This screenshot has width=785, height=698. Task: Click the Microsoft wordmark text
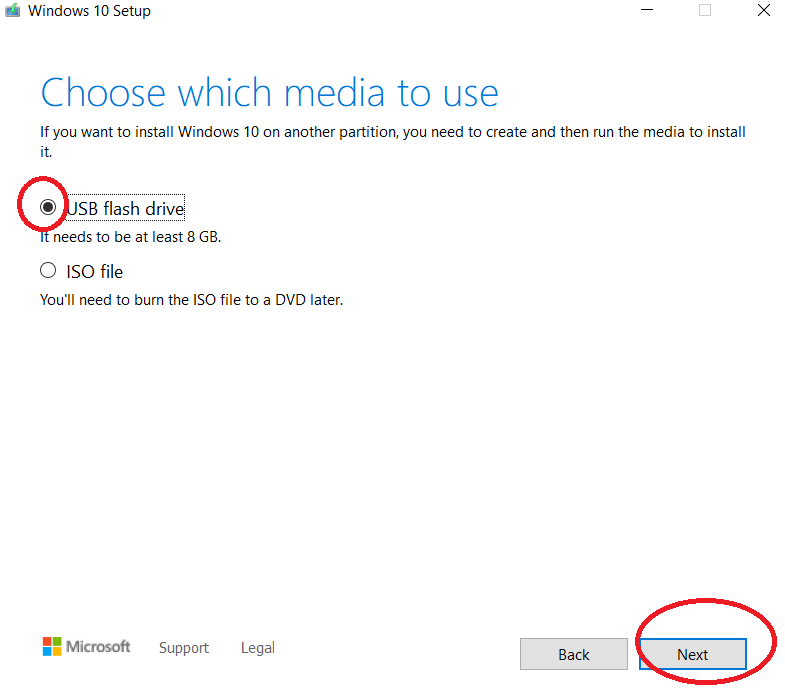98,647
